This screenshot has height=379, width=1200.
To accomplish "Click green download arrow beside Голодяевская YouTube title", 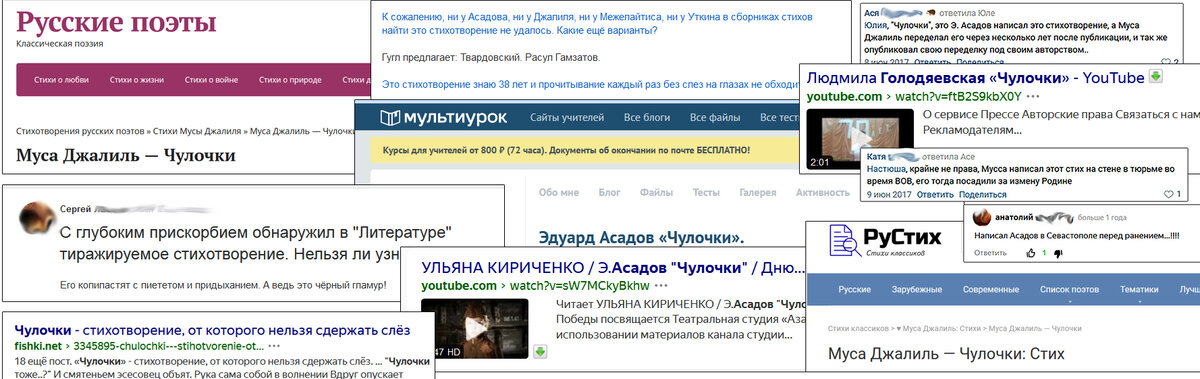I will pyautogui.click(x=1155, y=77).
